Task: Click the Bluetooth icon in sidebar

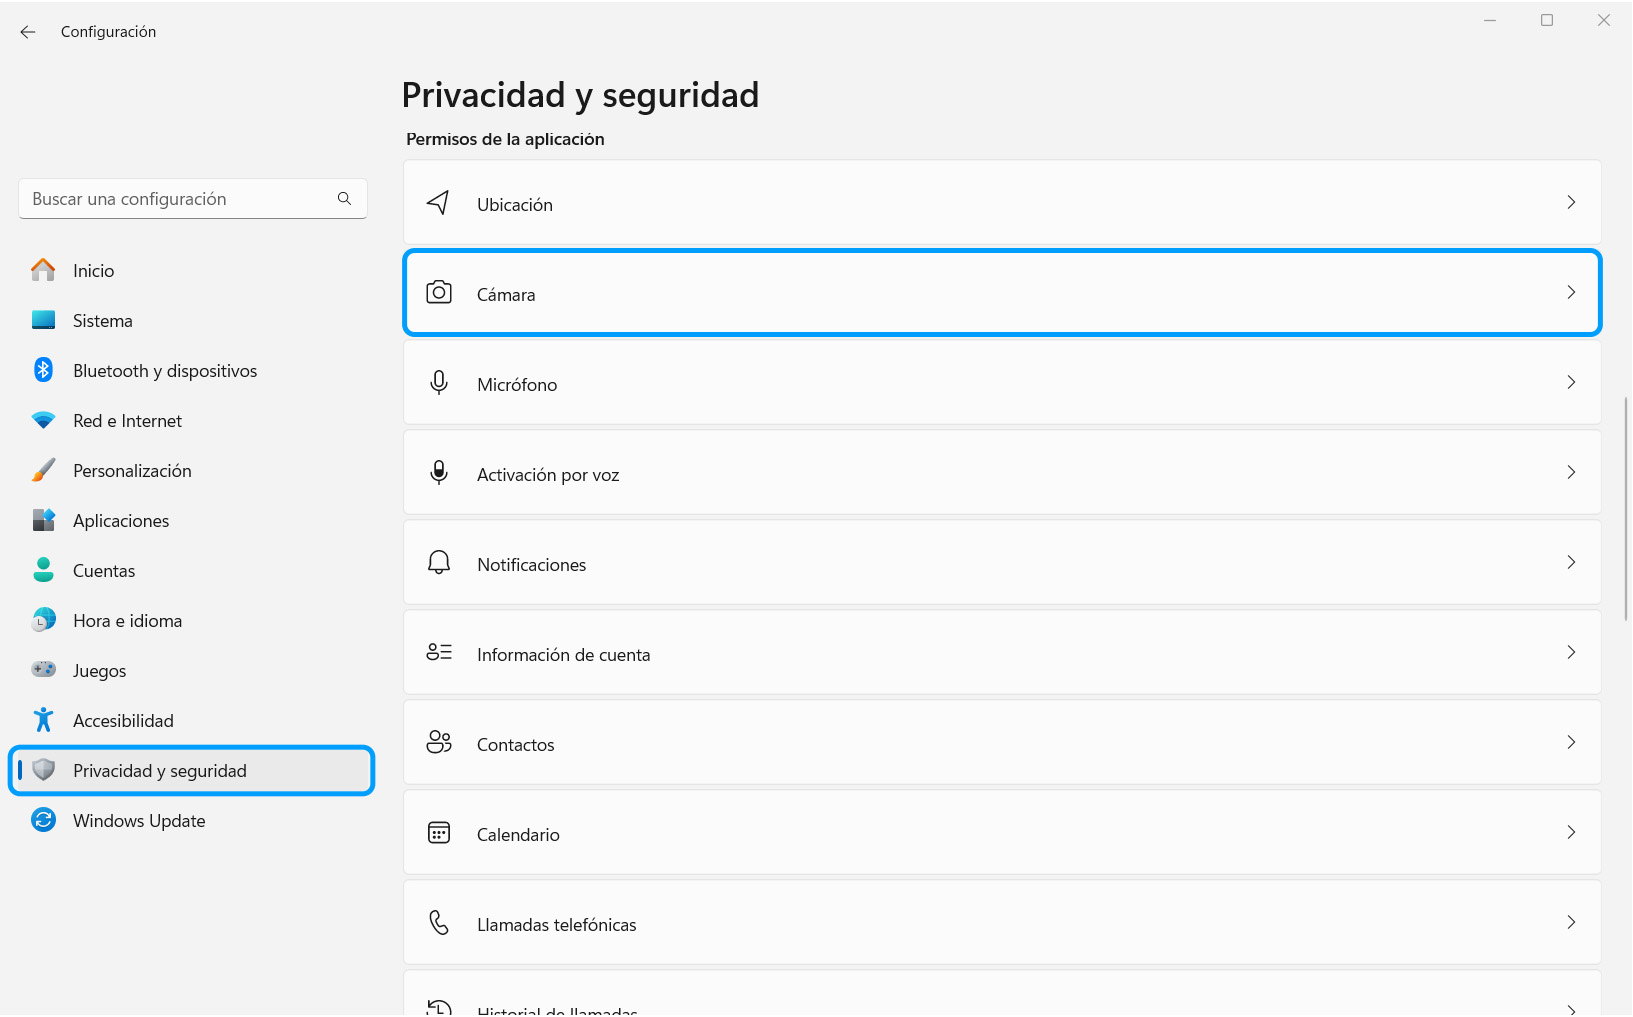Action: click(x=43, y=370)
